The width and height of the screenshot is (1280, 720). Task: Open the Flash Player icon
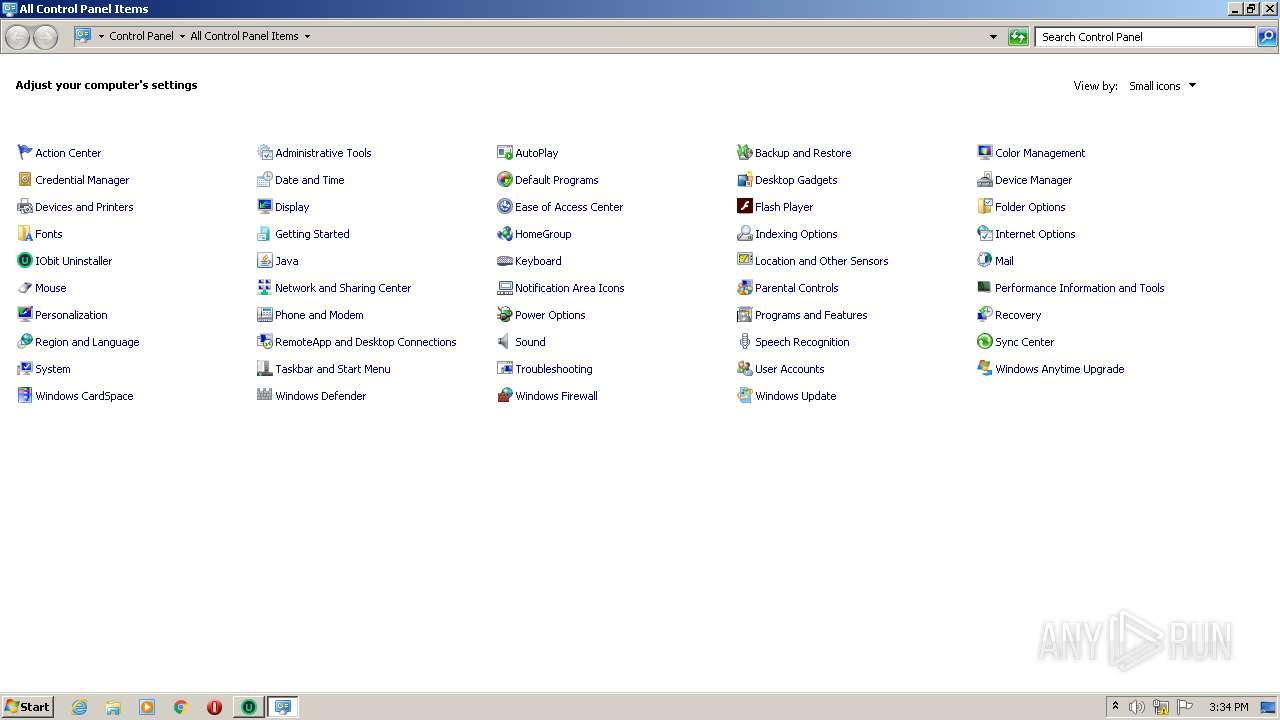point(745,206)
